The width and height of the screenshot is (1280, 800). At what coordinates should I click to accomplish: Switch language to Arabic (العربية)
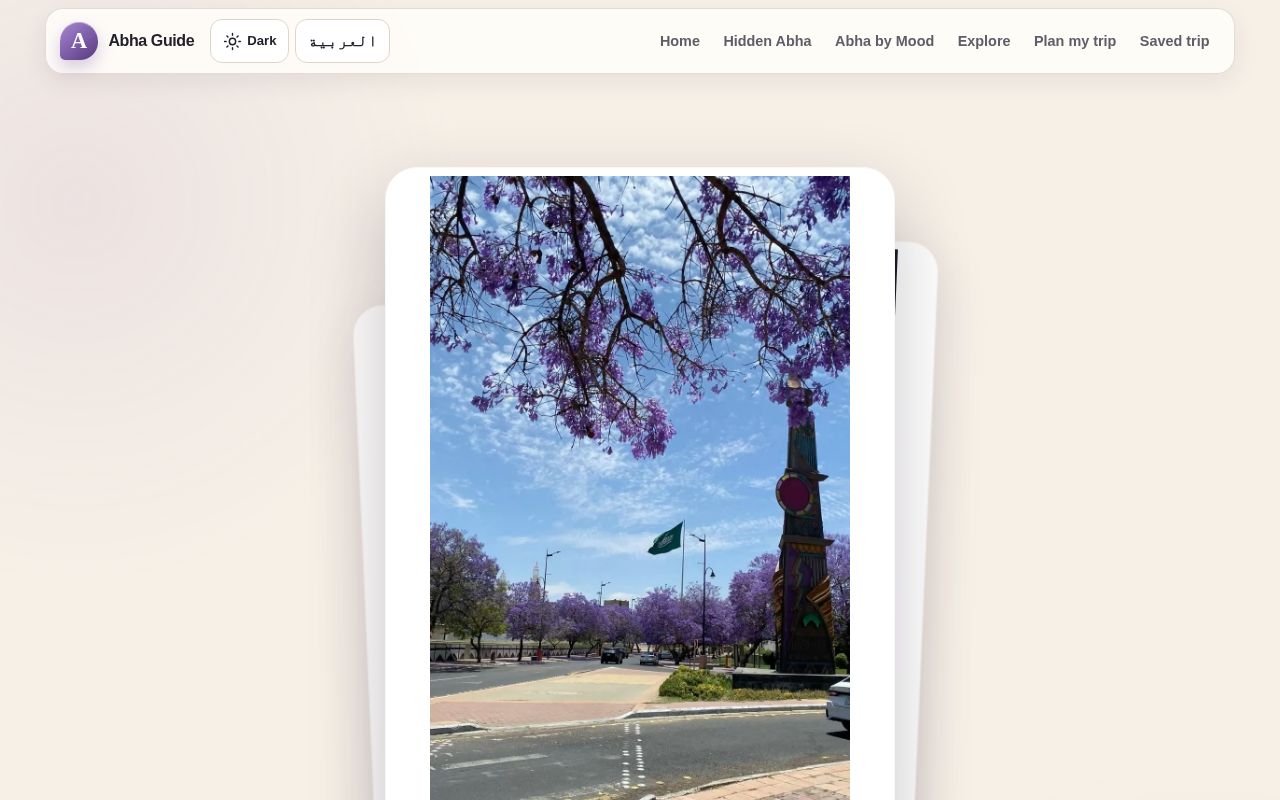coord(342,41)
